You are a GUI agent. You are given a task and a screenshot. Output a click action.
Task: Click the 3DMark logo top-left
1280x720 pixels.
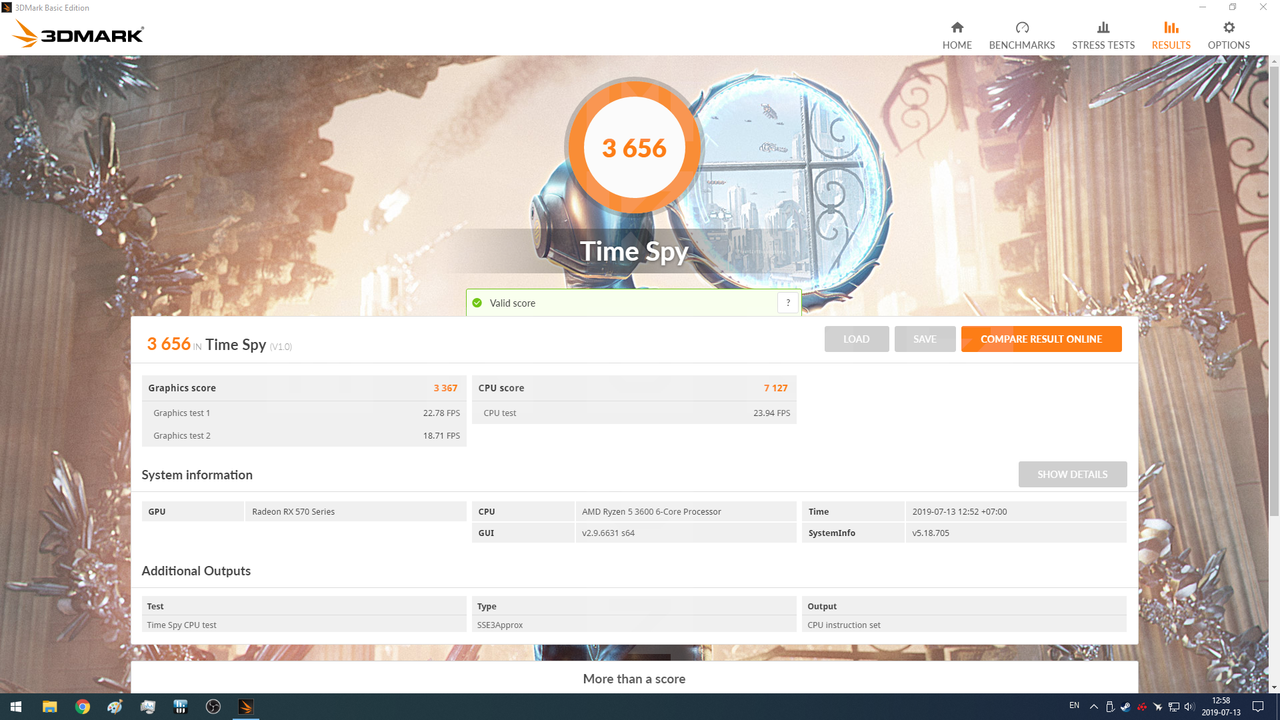[x=75, y=32]
